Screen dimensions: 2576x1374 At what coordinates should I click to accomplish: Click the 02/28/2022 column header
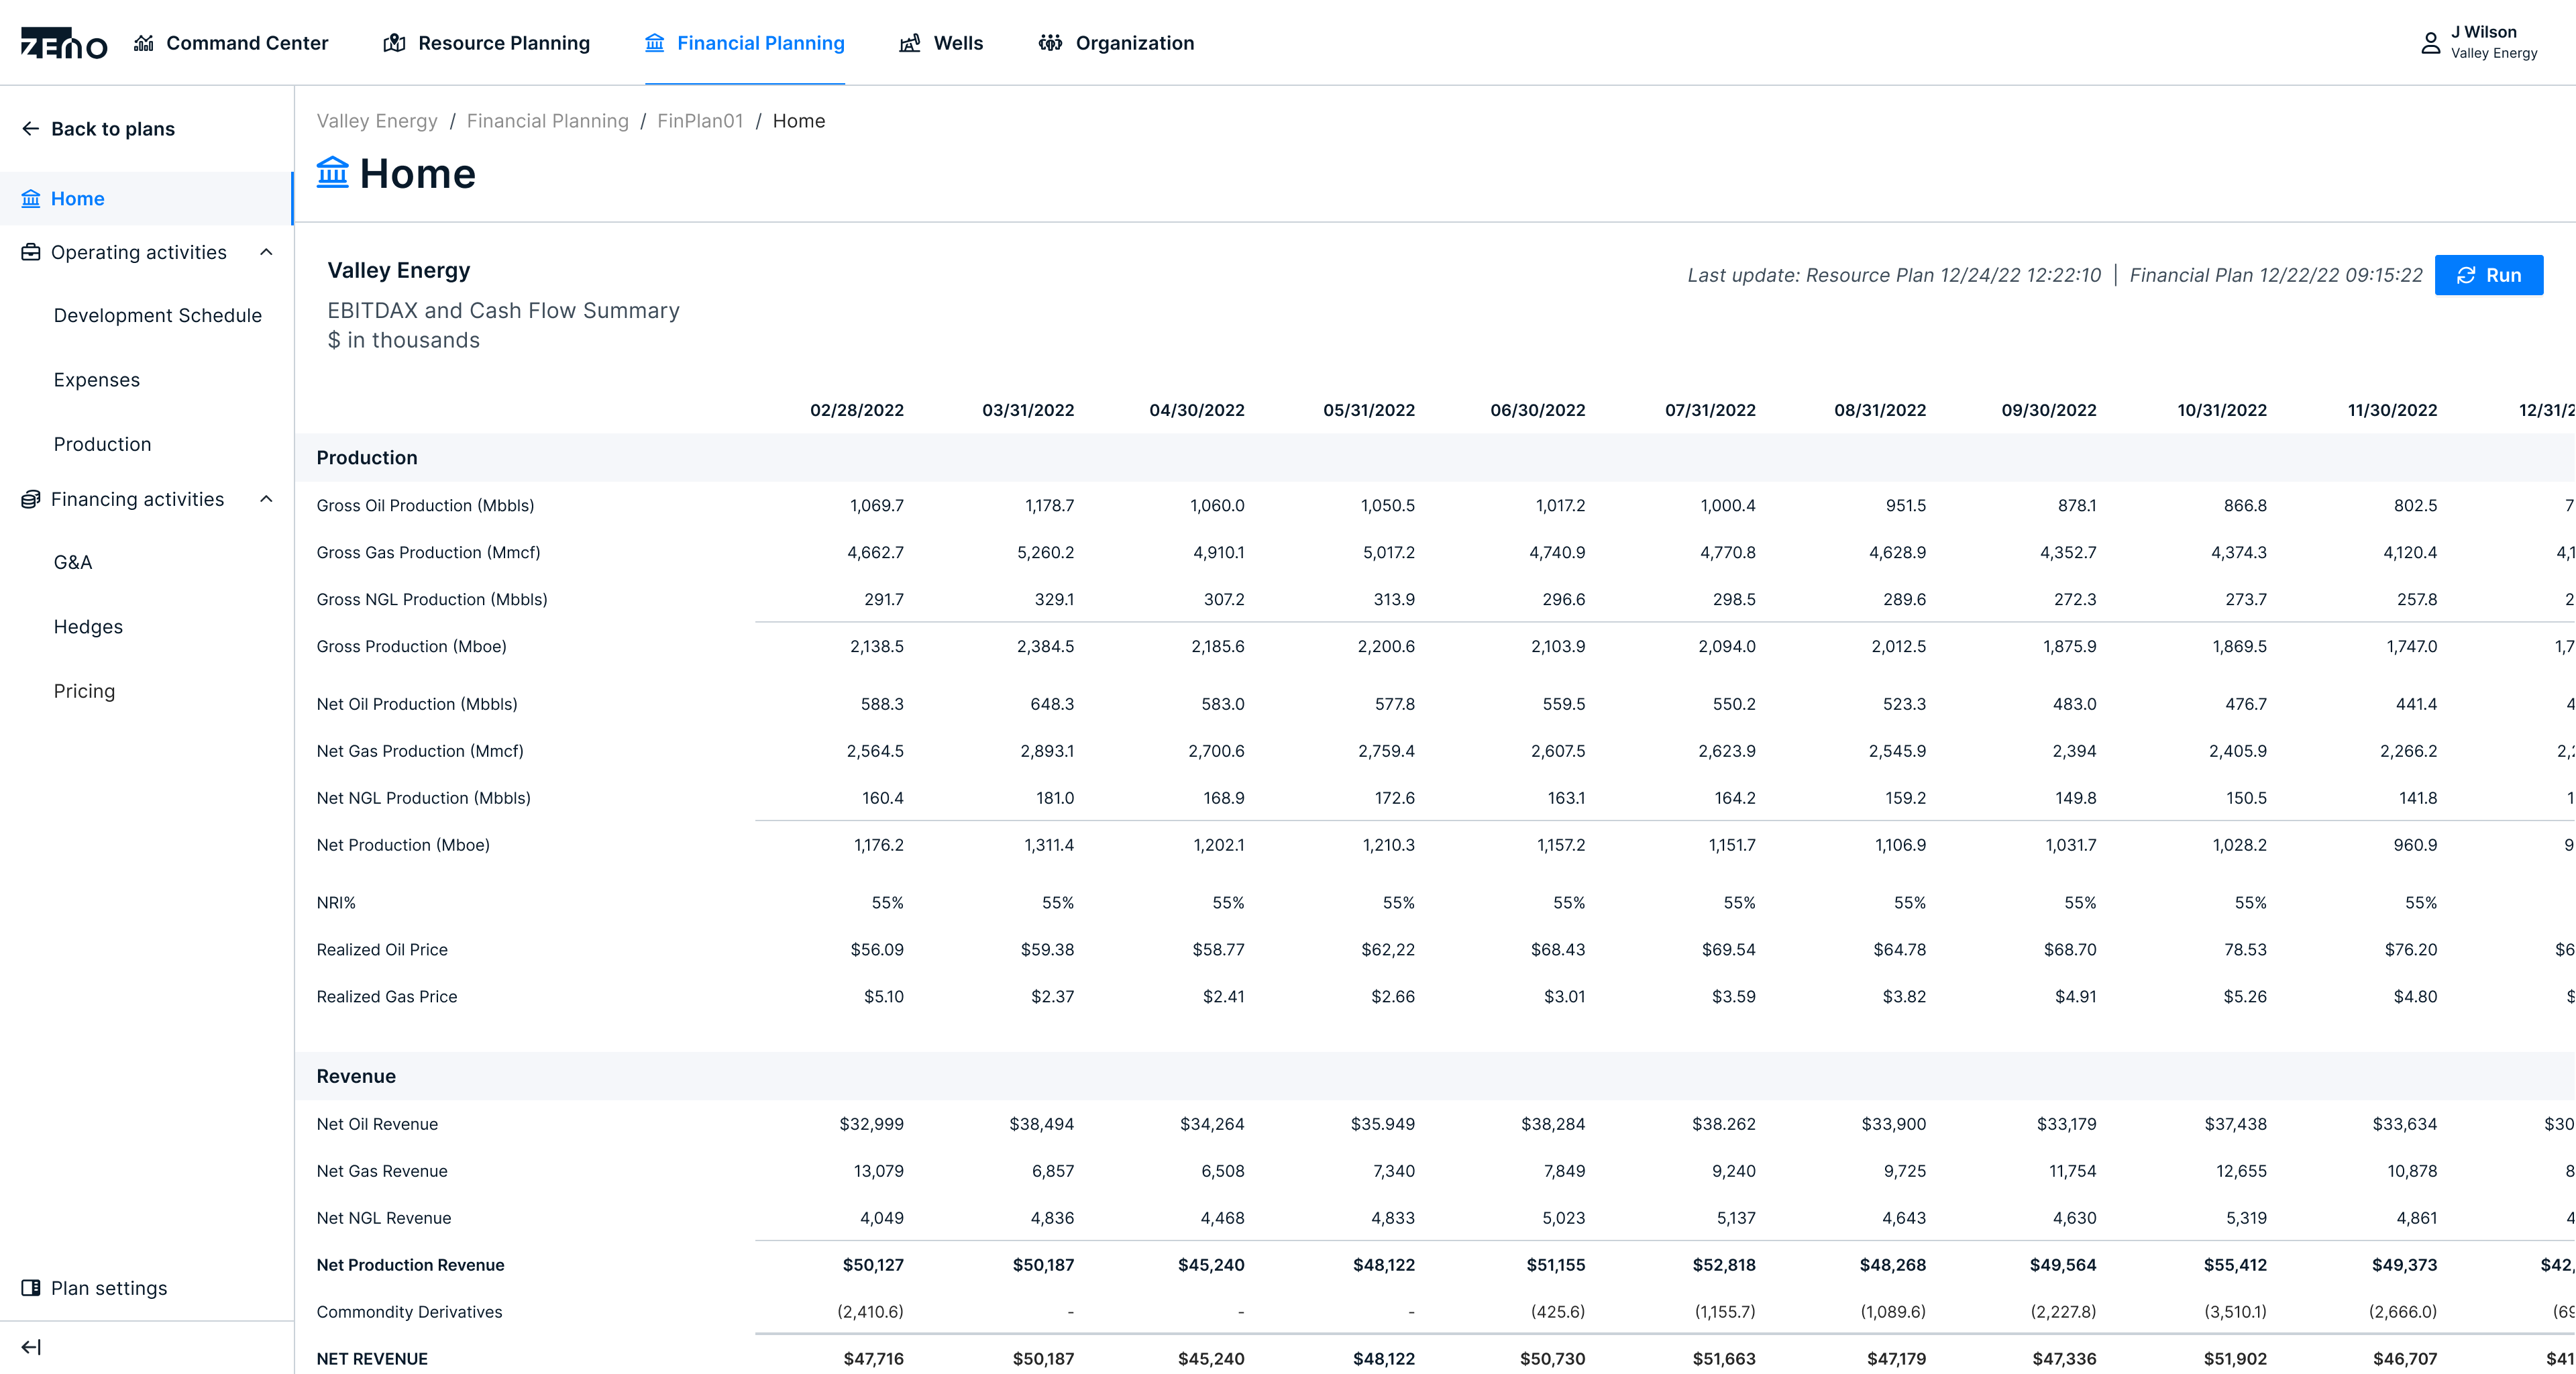tap(857, 410)
